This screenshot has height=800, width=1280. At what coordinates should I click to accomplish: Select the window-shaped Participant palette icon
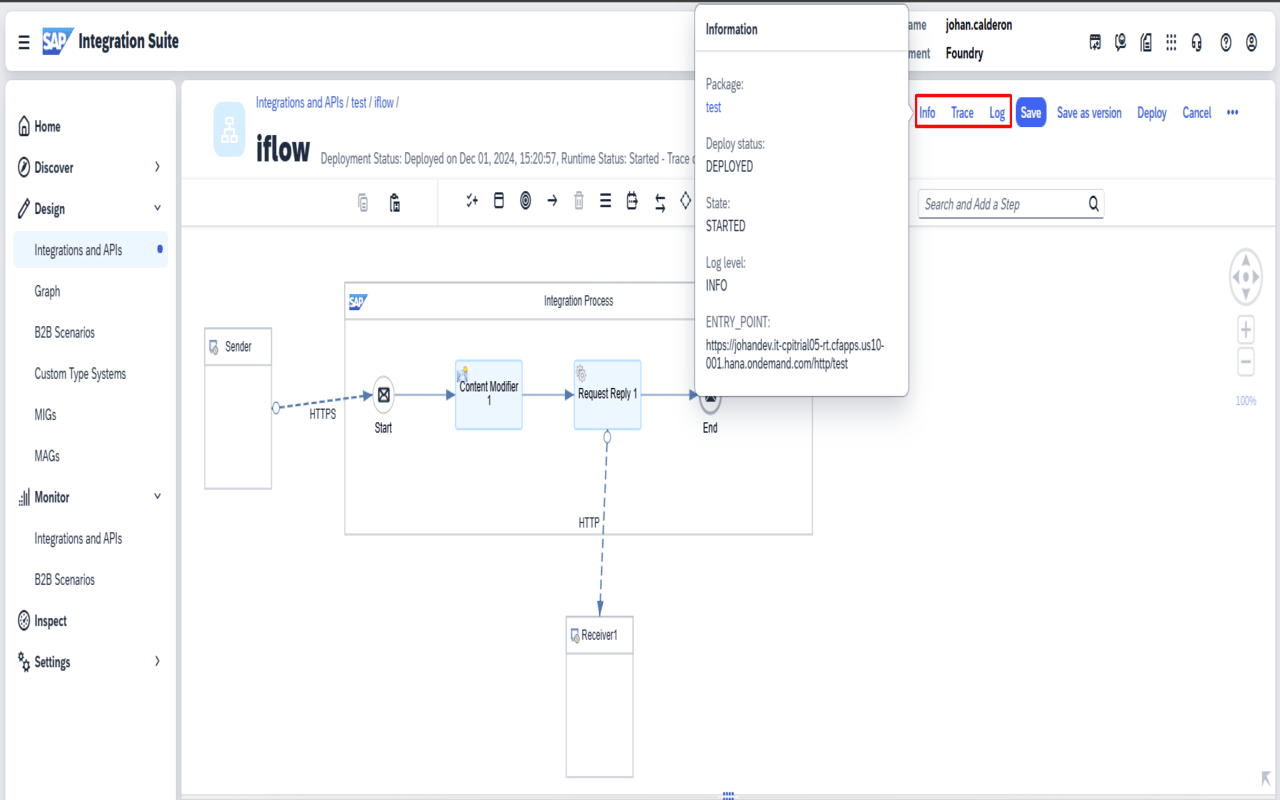pyautogui.click(x=499, y=201)
